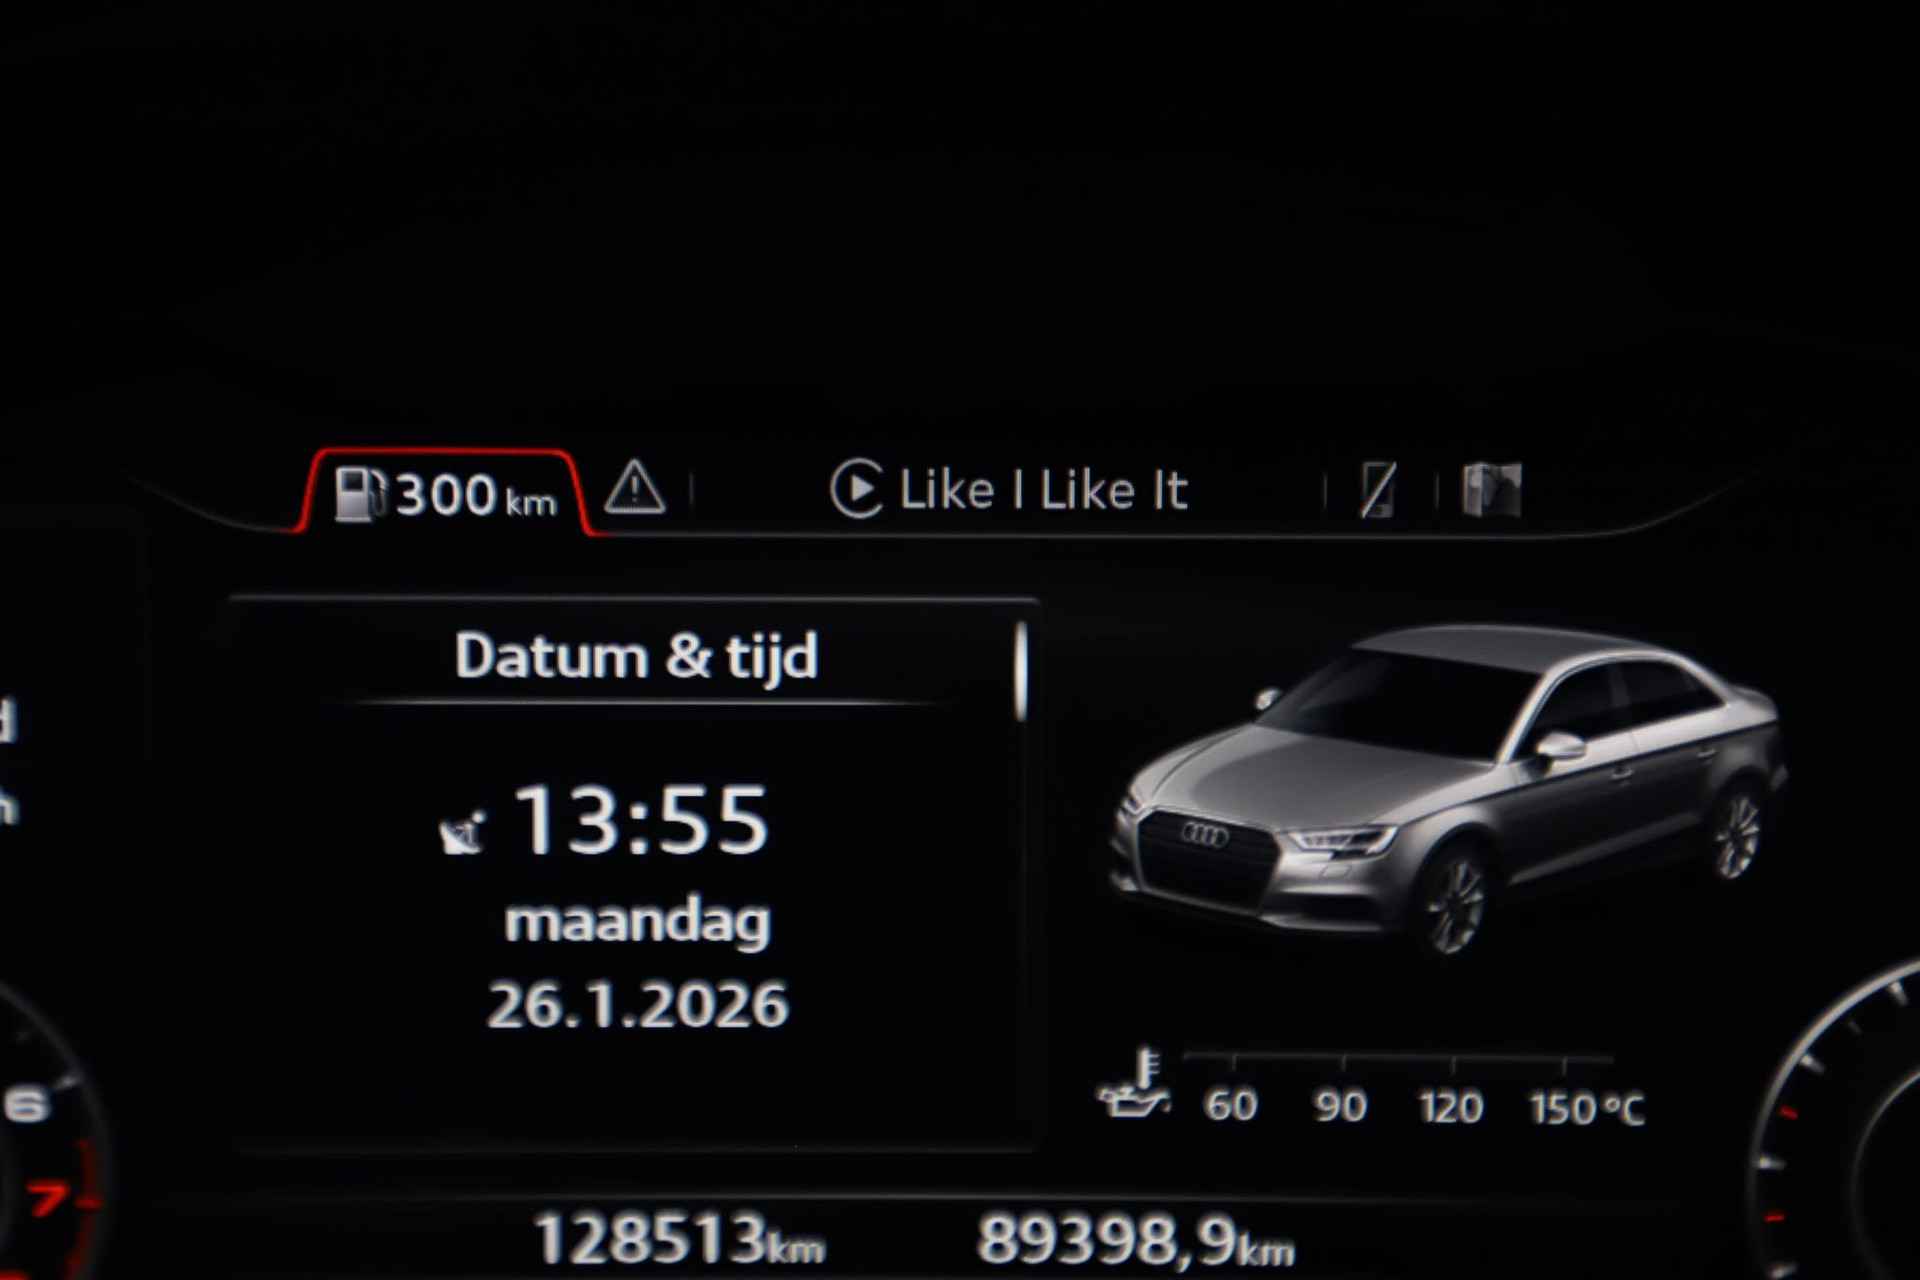Screen dimensions: 1920x1280
Task: Select the Like I Like It track
Action: pyautogui.click(x=1043, y=491)
